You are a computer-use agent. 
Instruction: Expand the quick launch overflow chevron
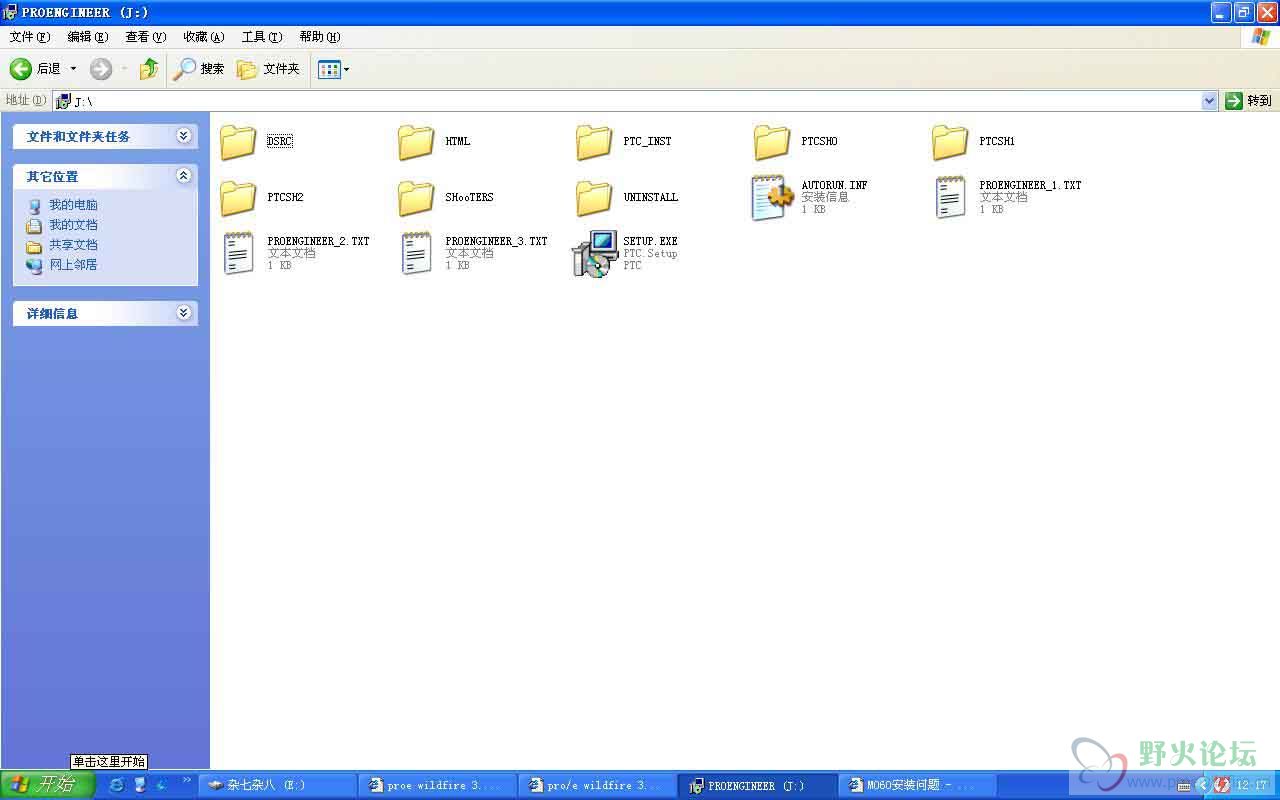click(187, 780)
